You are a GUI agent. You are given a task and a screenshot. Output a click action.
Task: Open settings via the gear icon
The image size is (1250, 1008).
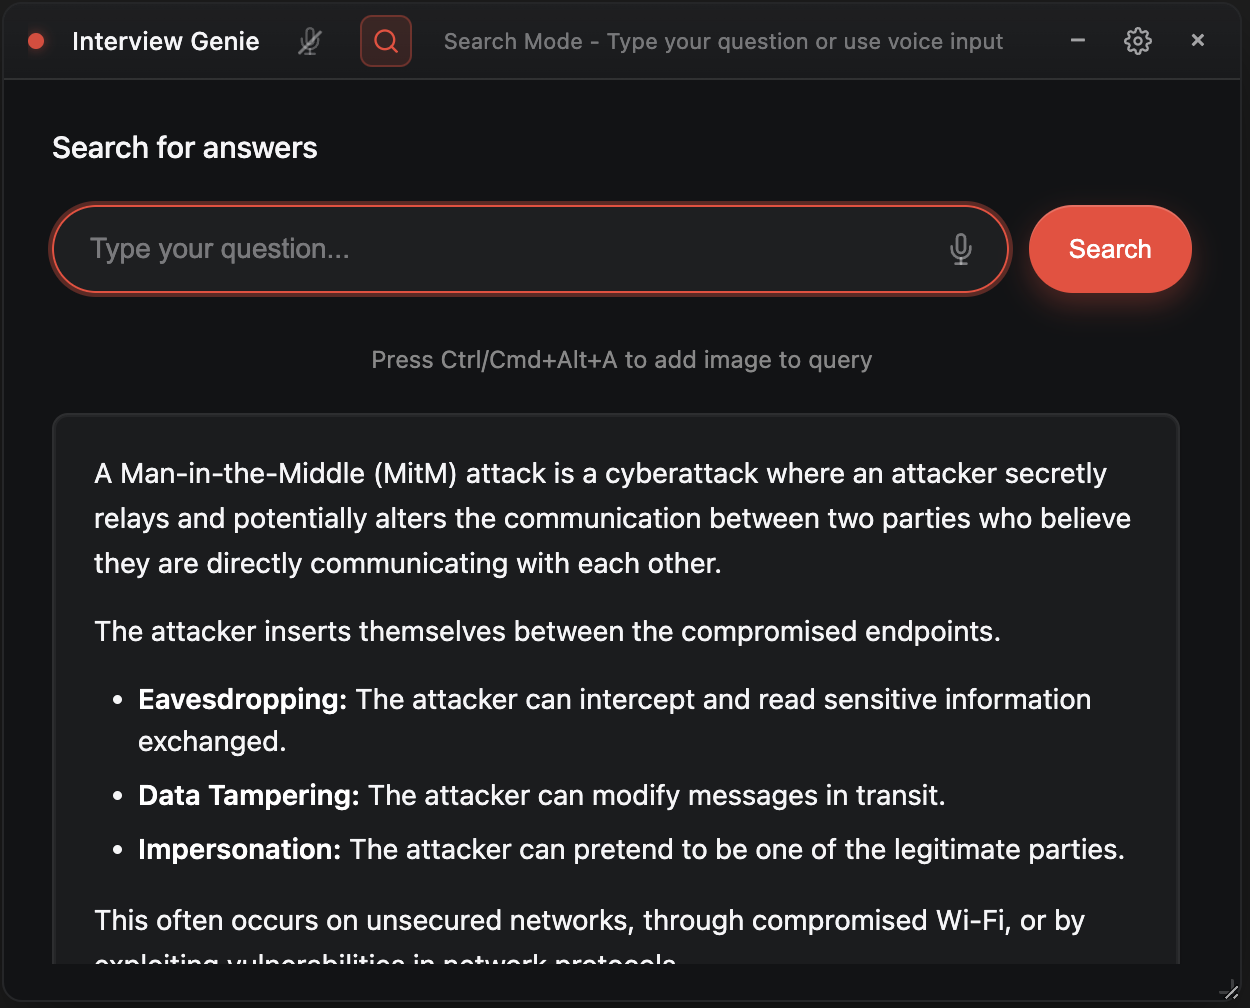(x=1138, y=41)
